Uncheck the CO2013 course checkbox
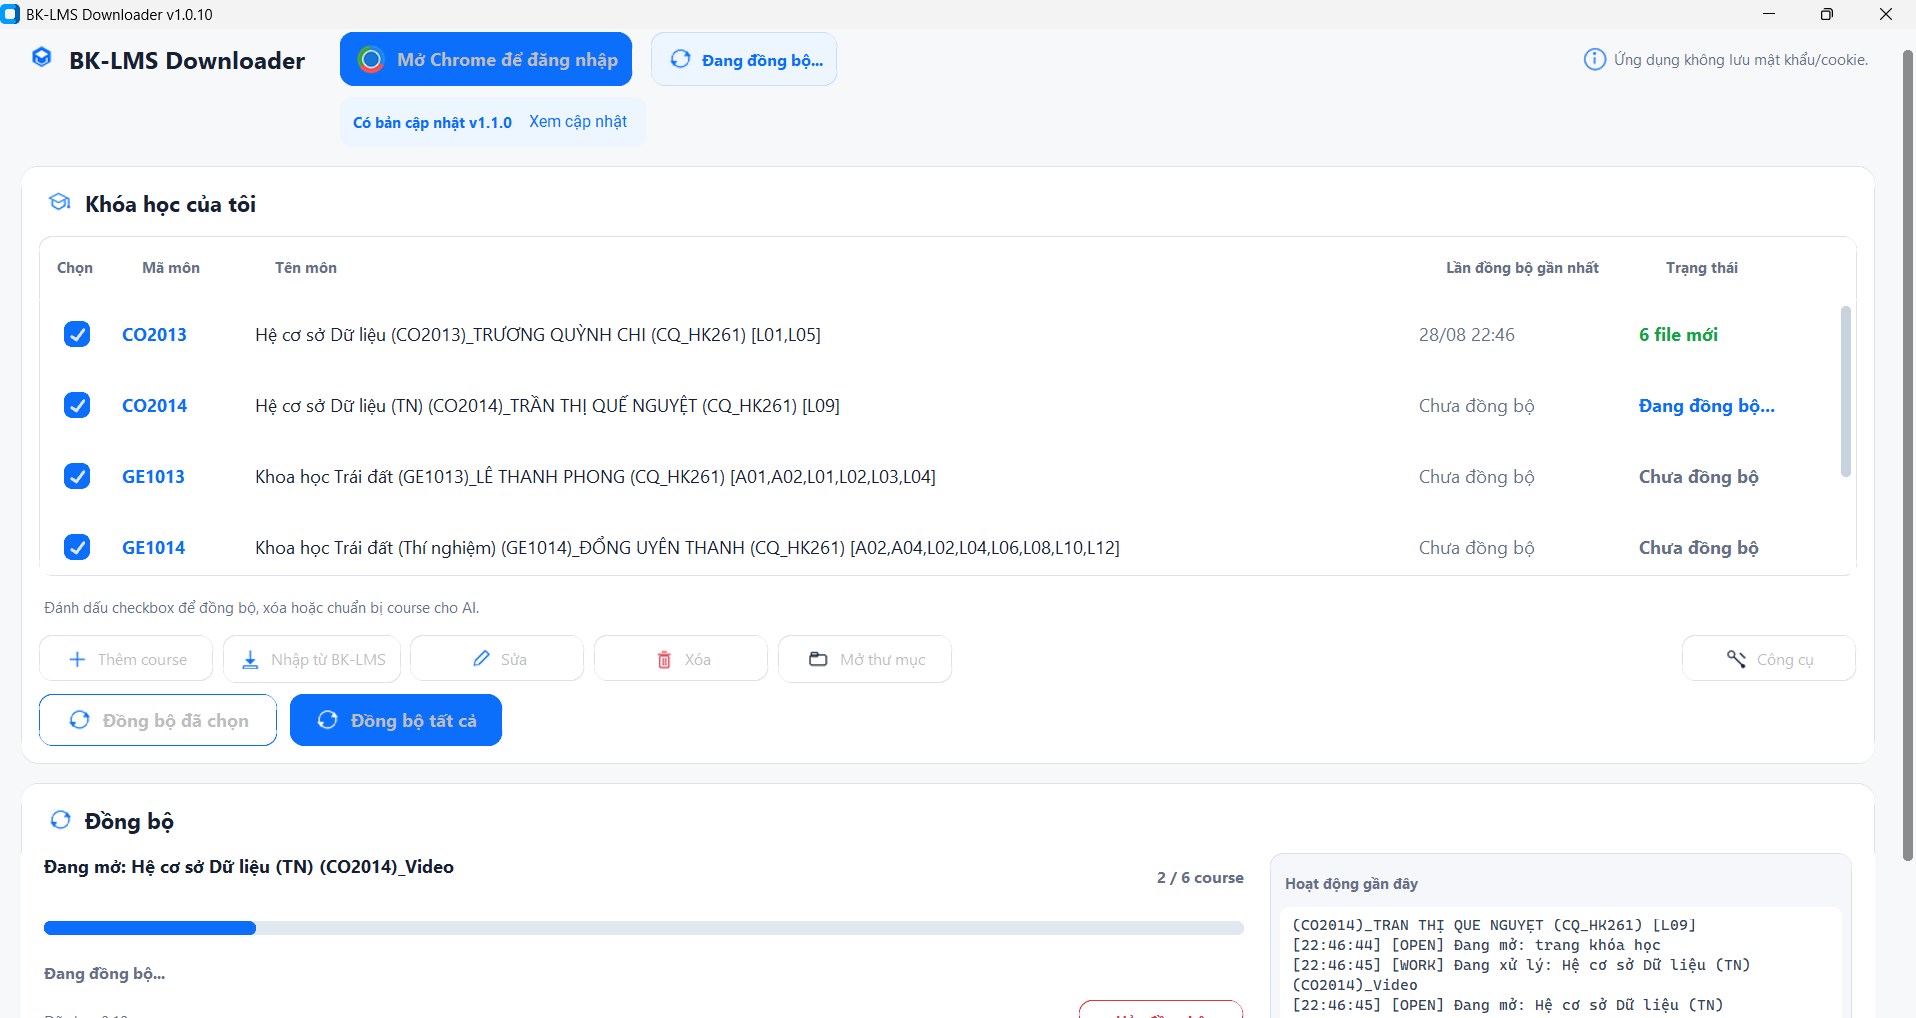Screen dimensions: 1916x1018 pyautogui.click(x=77, y=334)
